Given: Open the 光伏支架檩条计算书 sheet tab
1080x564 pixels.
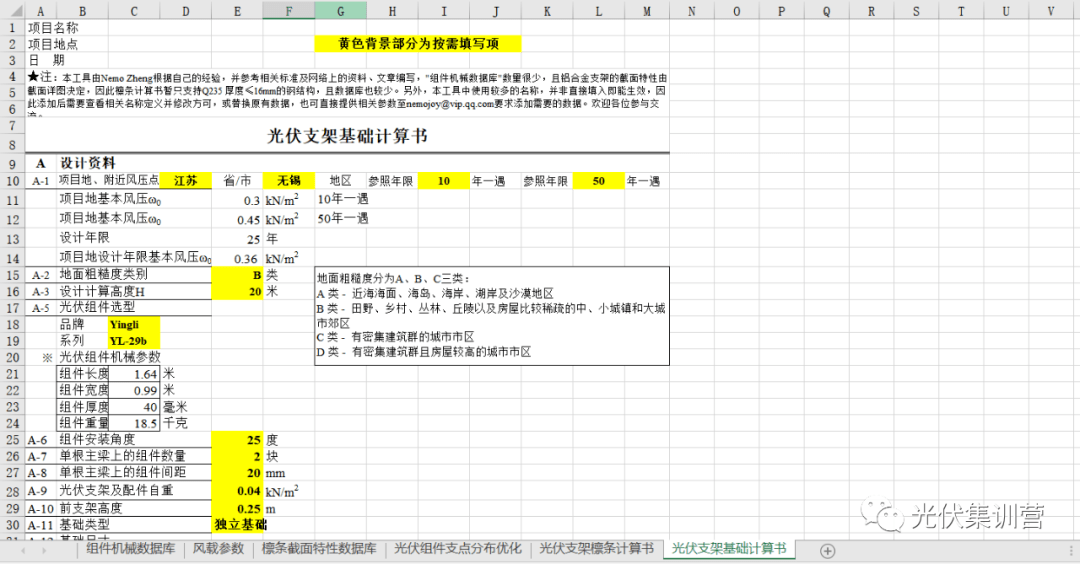Looking at the screenshot, I should pyautogui.click(x=596, y=549).
